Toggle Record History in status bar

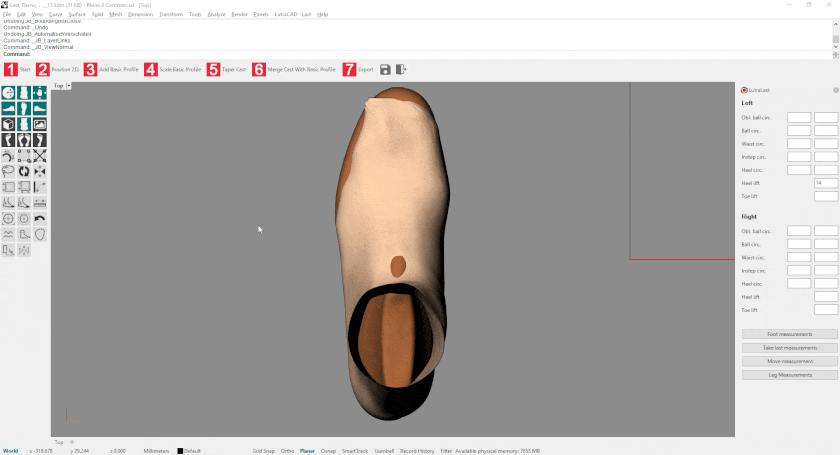(x=417, y=451)
